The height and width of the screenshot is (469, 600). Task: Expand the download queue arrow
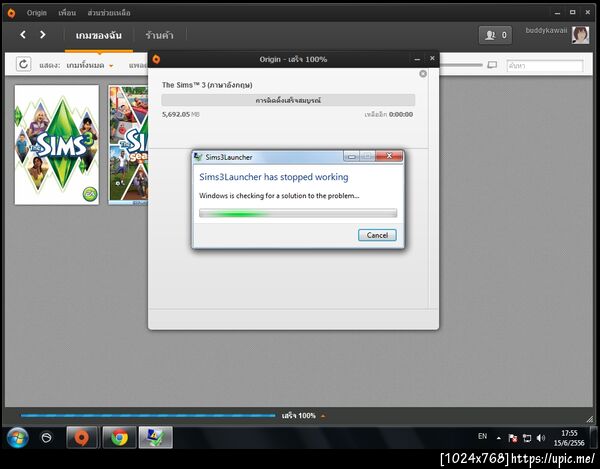(323, 416)
